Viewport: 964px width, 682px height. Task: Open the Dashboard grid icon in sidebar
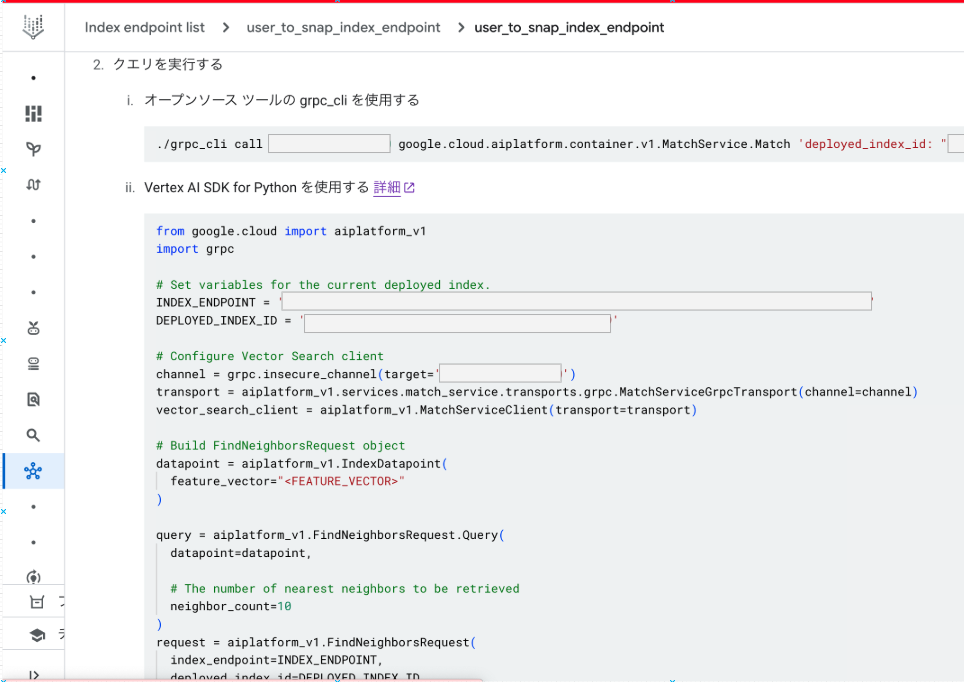33,113
